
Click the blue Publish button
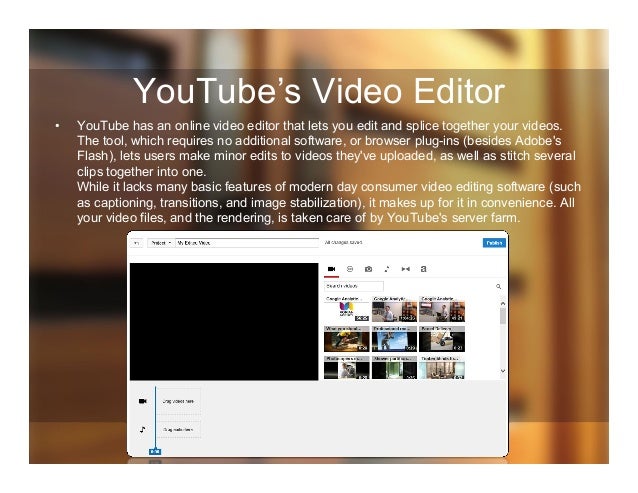[494, 243]
